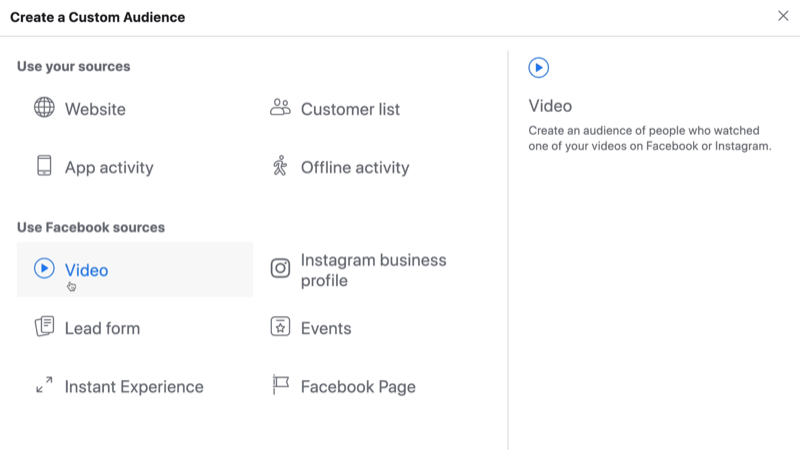
Task: Click the Lead form document icon
Action: tap(44, 327)
